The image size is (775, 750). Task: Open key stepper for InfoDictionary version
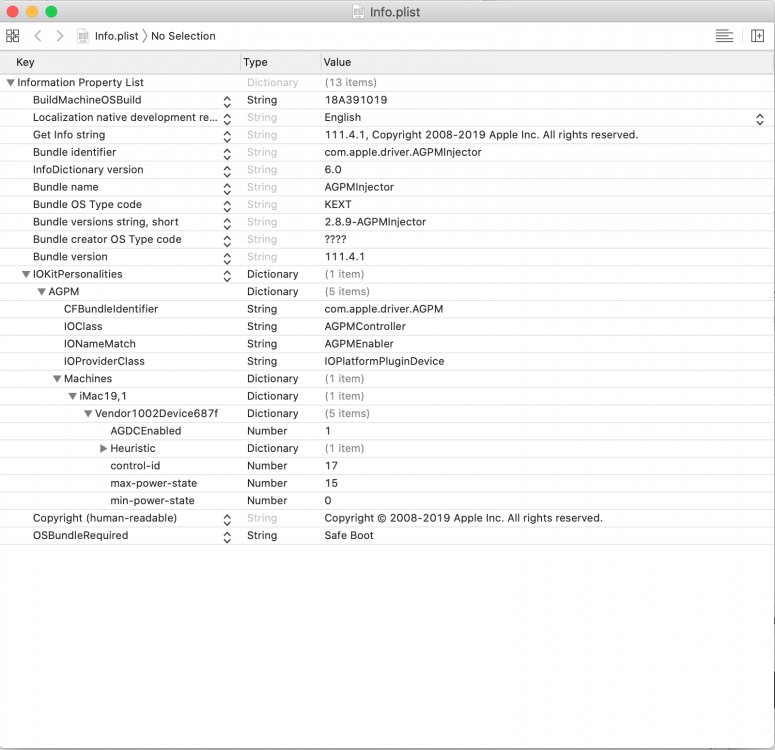[x=227, y=172]
